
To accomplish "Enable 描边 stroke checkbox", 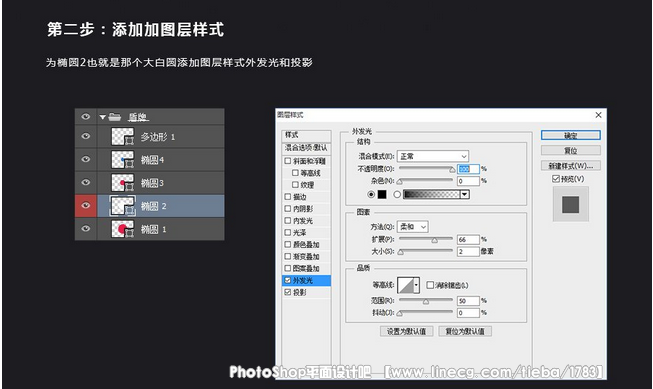I will [288, 197].
